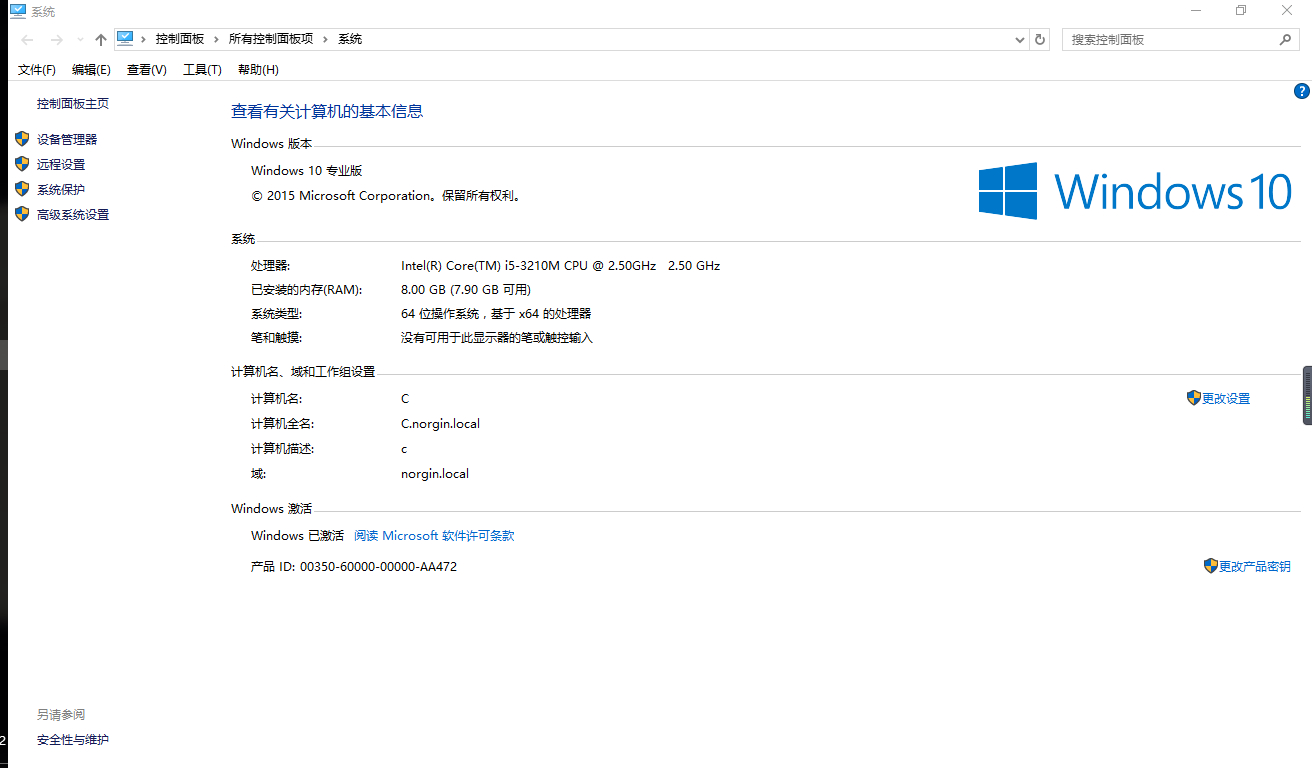
Task: Open 阅读 Microsoft 软件许可条款 link
Action: (x=434, y=536)
